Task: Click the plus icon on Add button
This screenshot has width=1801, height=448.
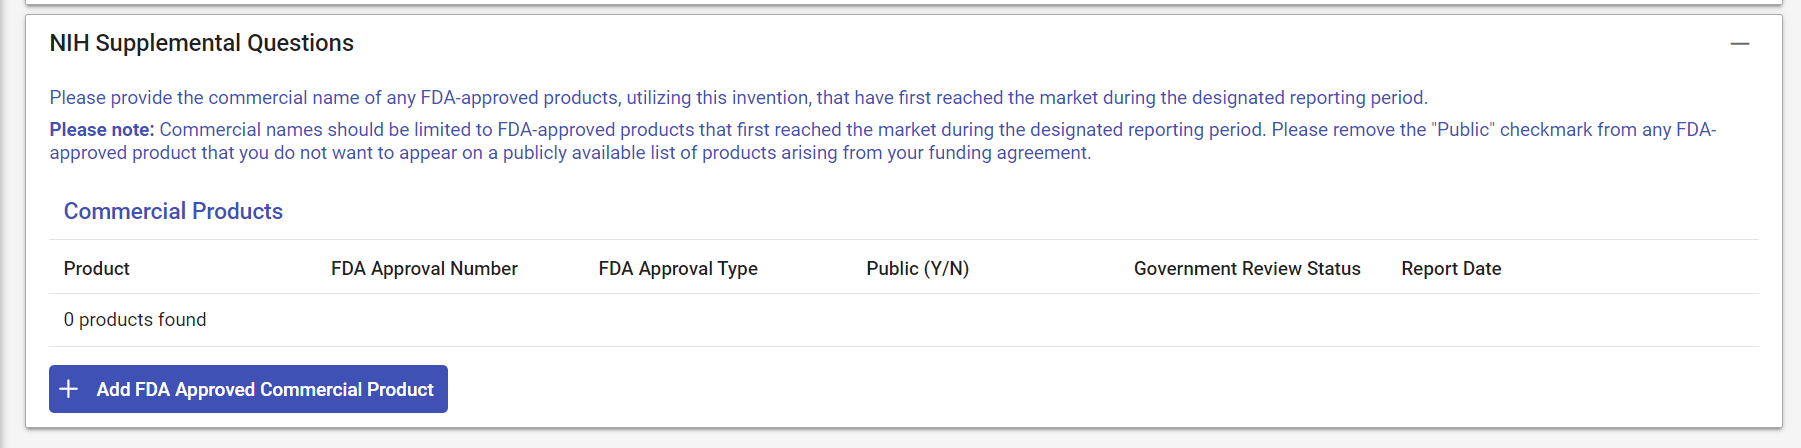Action: pos(69,389)
